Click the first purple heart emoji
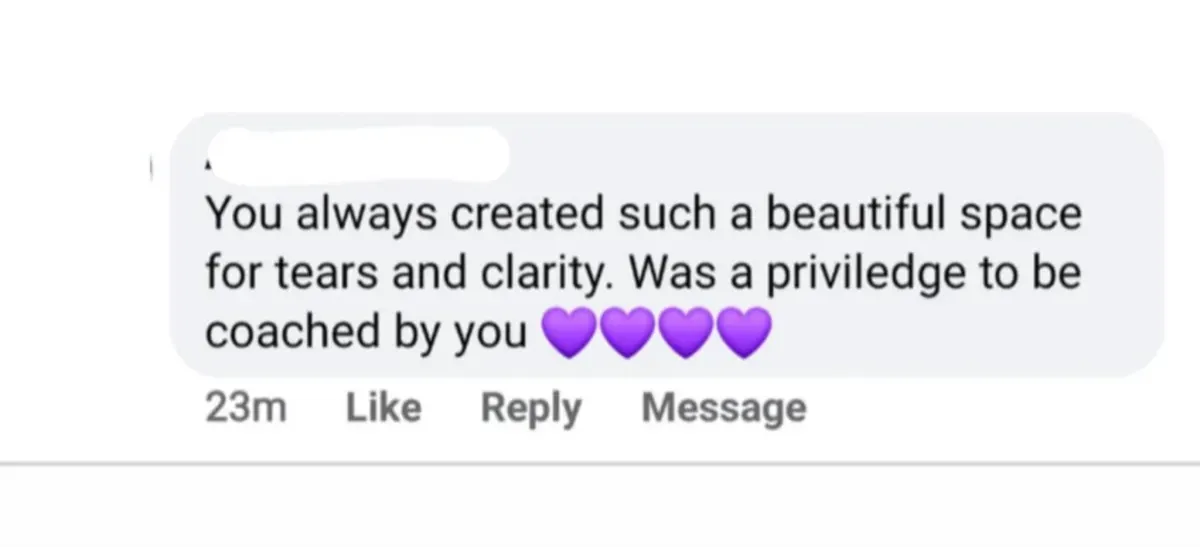This screenshot has width=1200, height=547. tap(568, 333)
